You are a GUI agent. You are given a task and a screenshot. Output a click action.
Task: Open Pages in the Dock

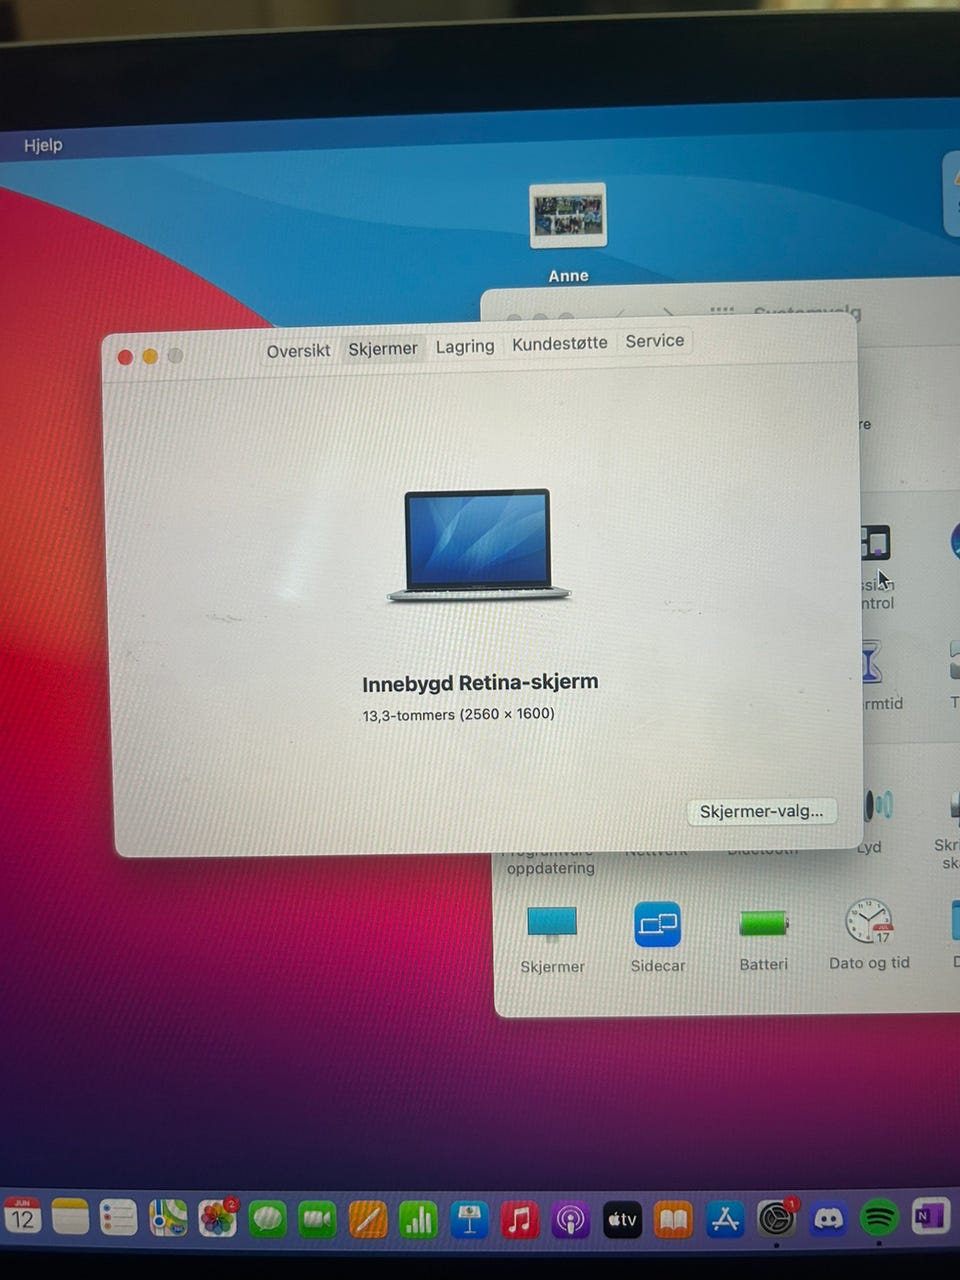point(368,1220)
